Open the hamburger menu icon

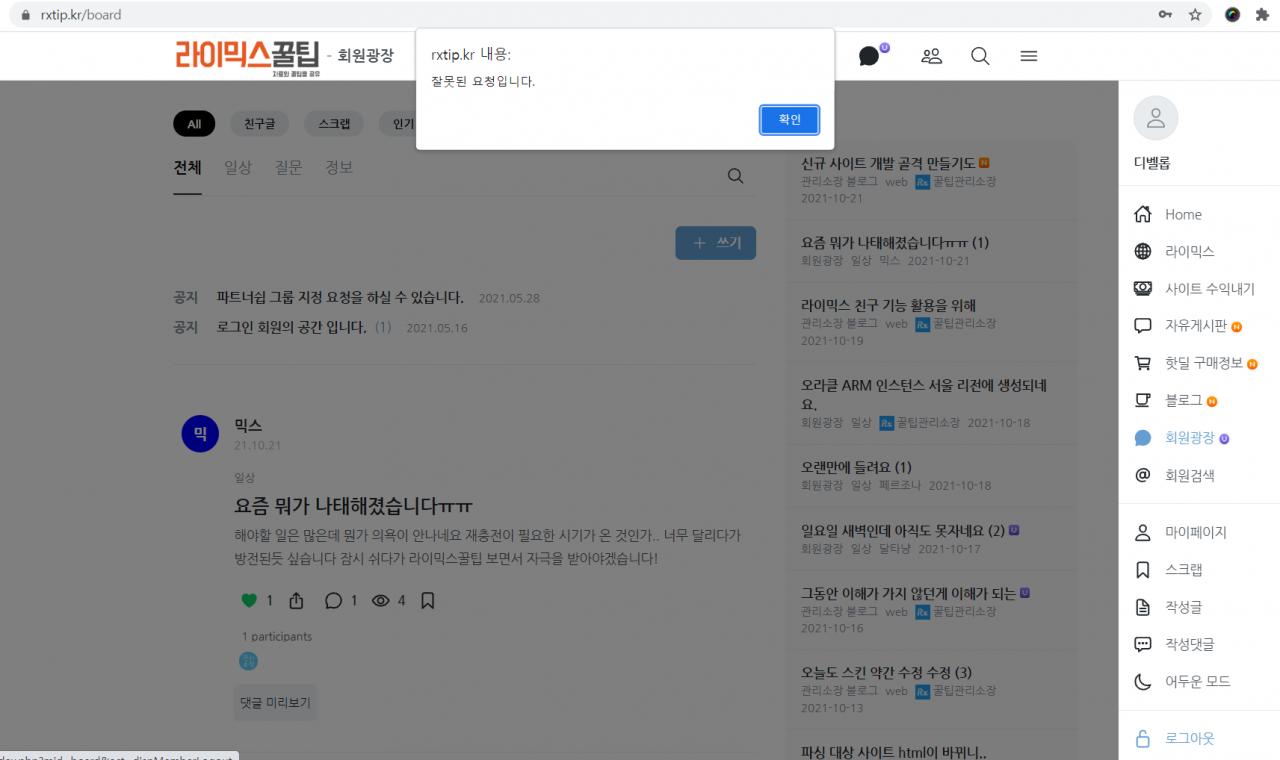(x=1028, y=56)
